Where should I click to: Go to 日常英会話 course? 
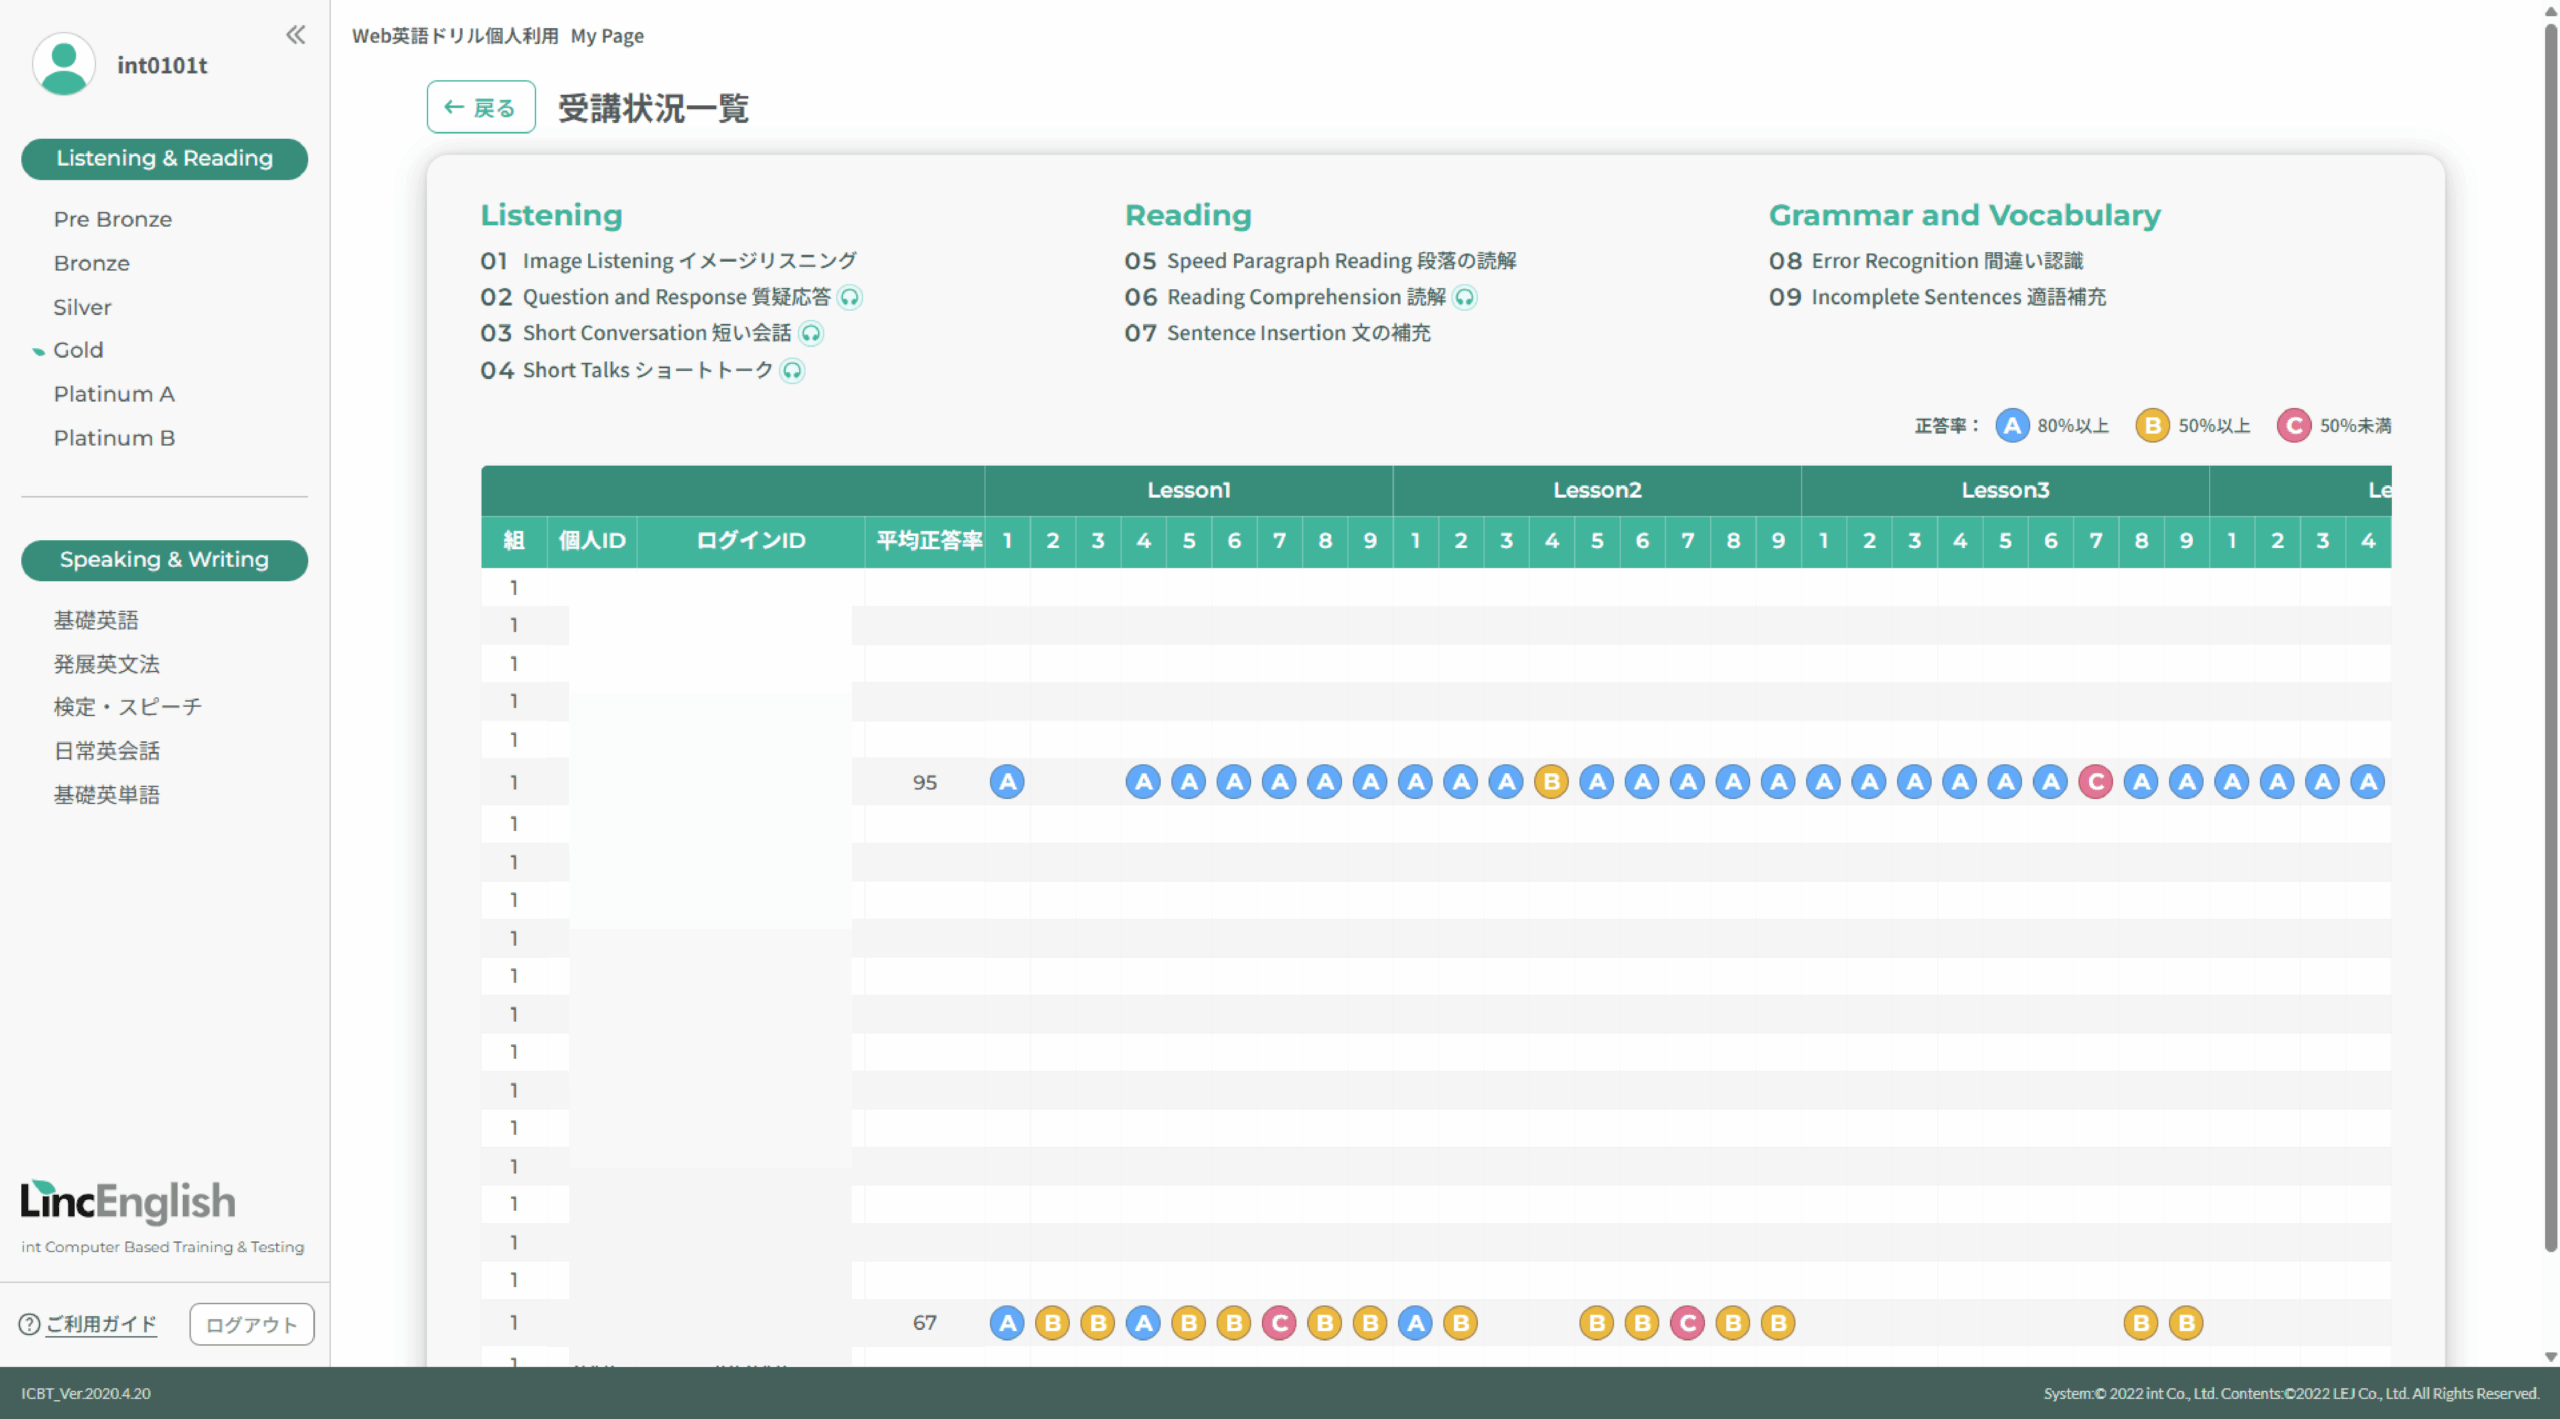tap(106, 751)
